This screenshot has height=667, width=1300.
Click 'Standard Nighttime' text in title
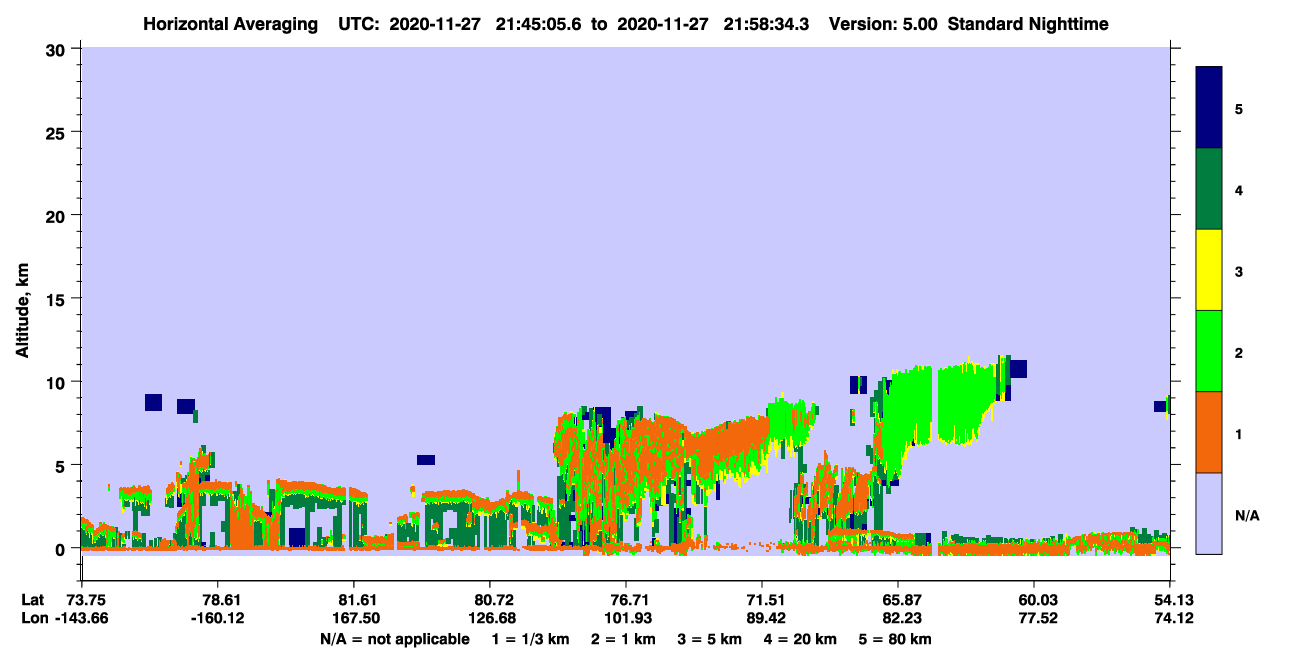[x=1028, y=24]
